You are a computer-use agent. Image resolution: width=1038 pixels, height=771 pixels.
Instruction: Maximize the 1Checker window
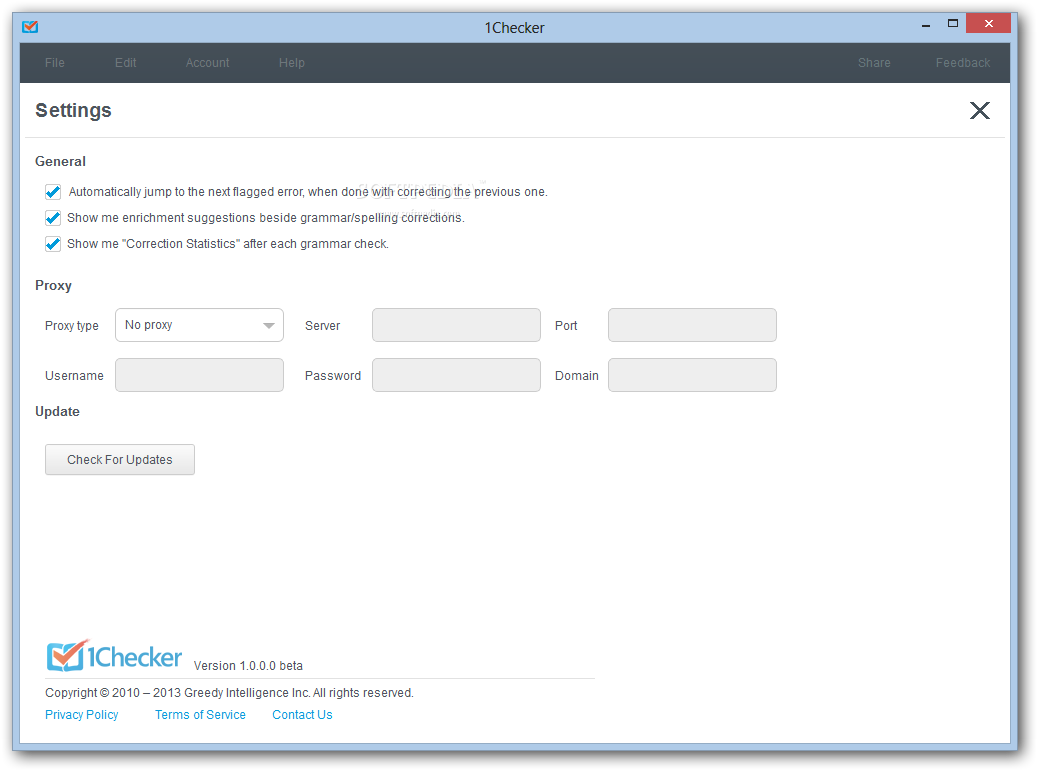[953, 23]
